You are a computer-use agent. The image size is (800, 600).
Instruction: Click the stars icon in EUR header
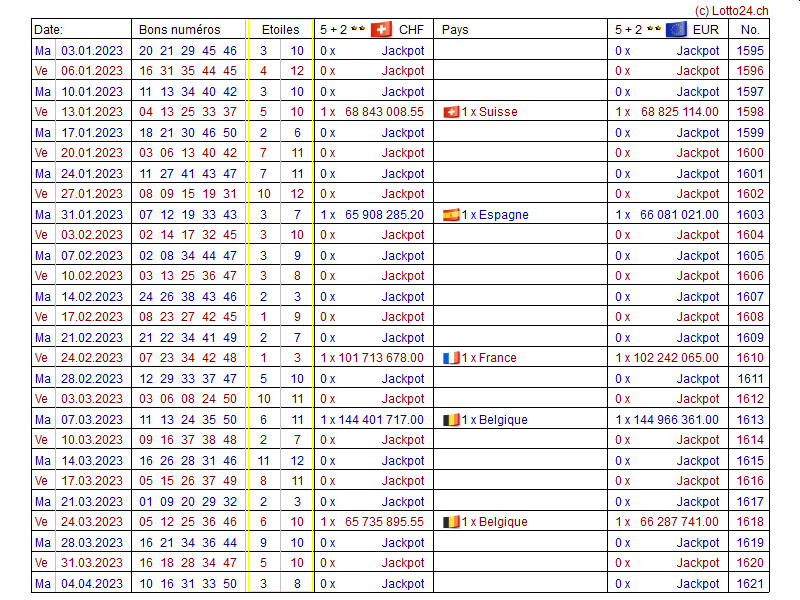(653, 30)
